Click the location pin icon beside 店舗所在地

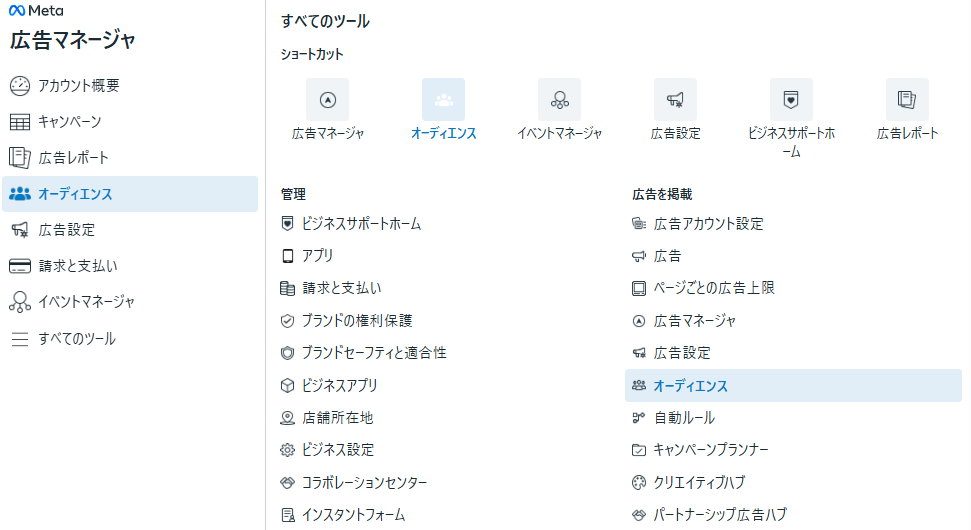click(x=287, y=418)
